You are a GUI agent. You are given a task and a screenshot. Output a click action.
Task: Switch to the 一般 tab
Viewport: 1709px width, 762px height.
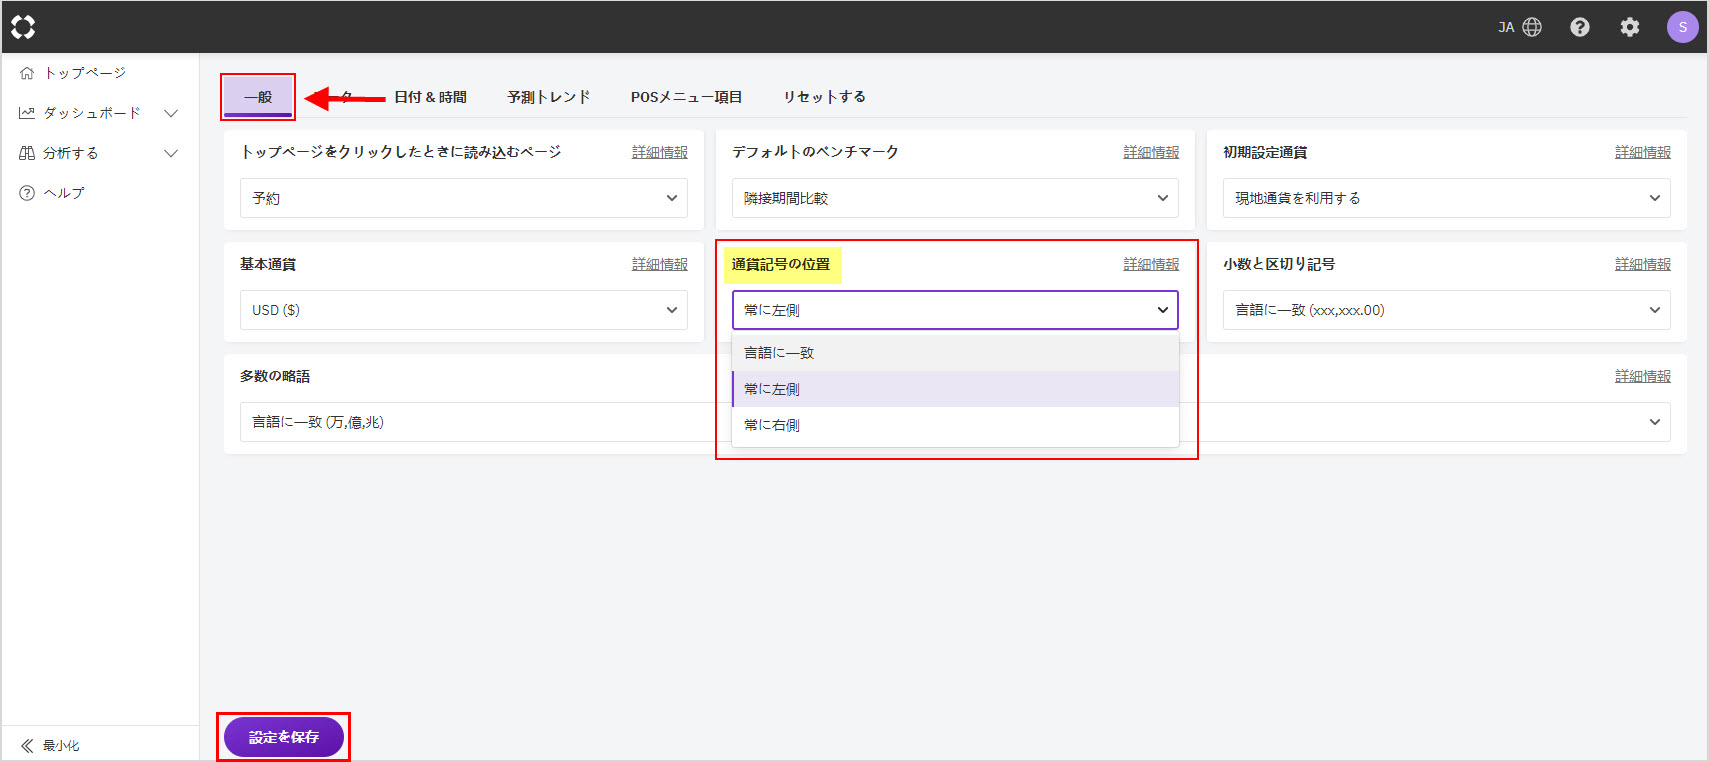click(x=258, y=97)
